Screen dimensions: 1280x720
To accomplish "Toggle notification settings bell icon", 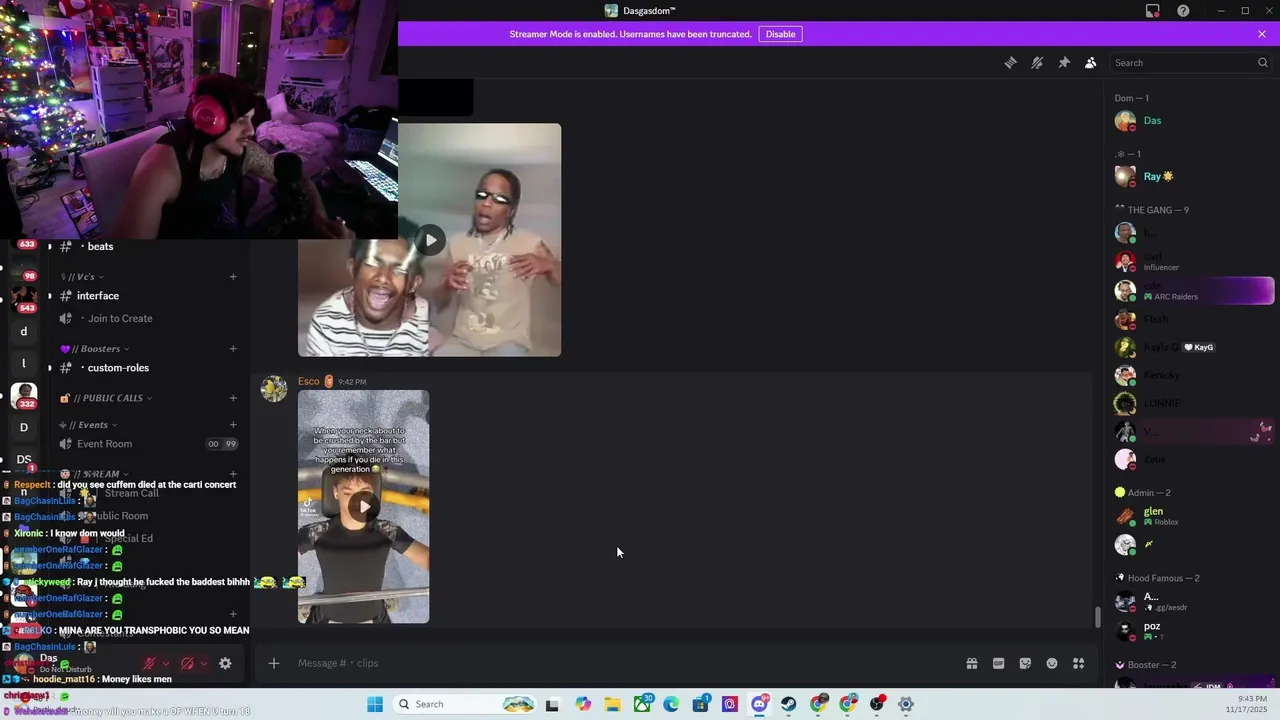I will pos(1037,63).
